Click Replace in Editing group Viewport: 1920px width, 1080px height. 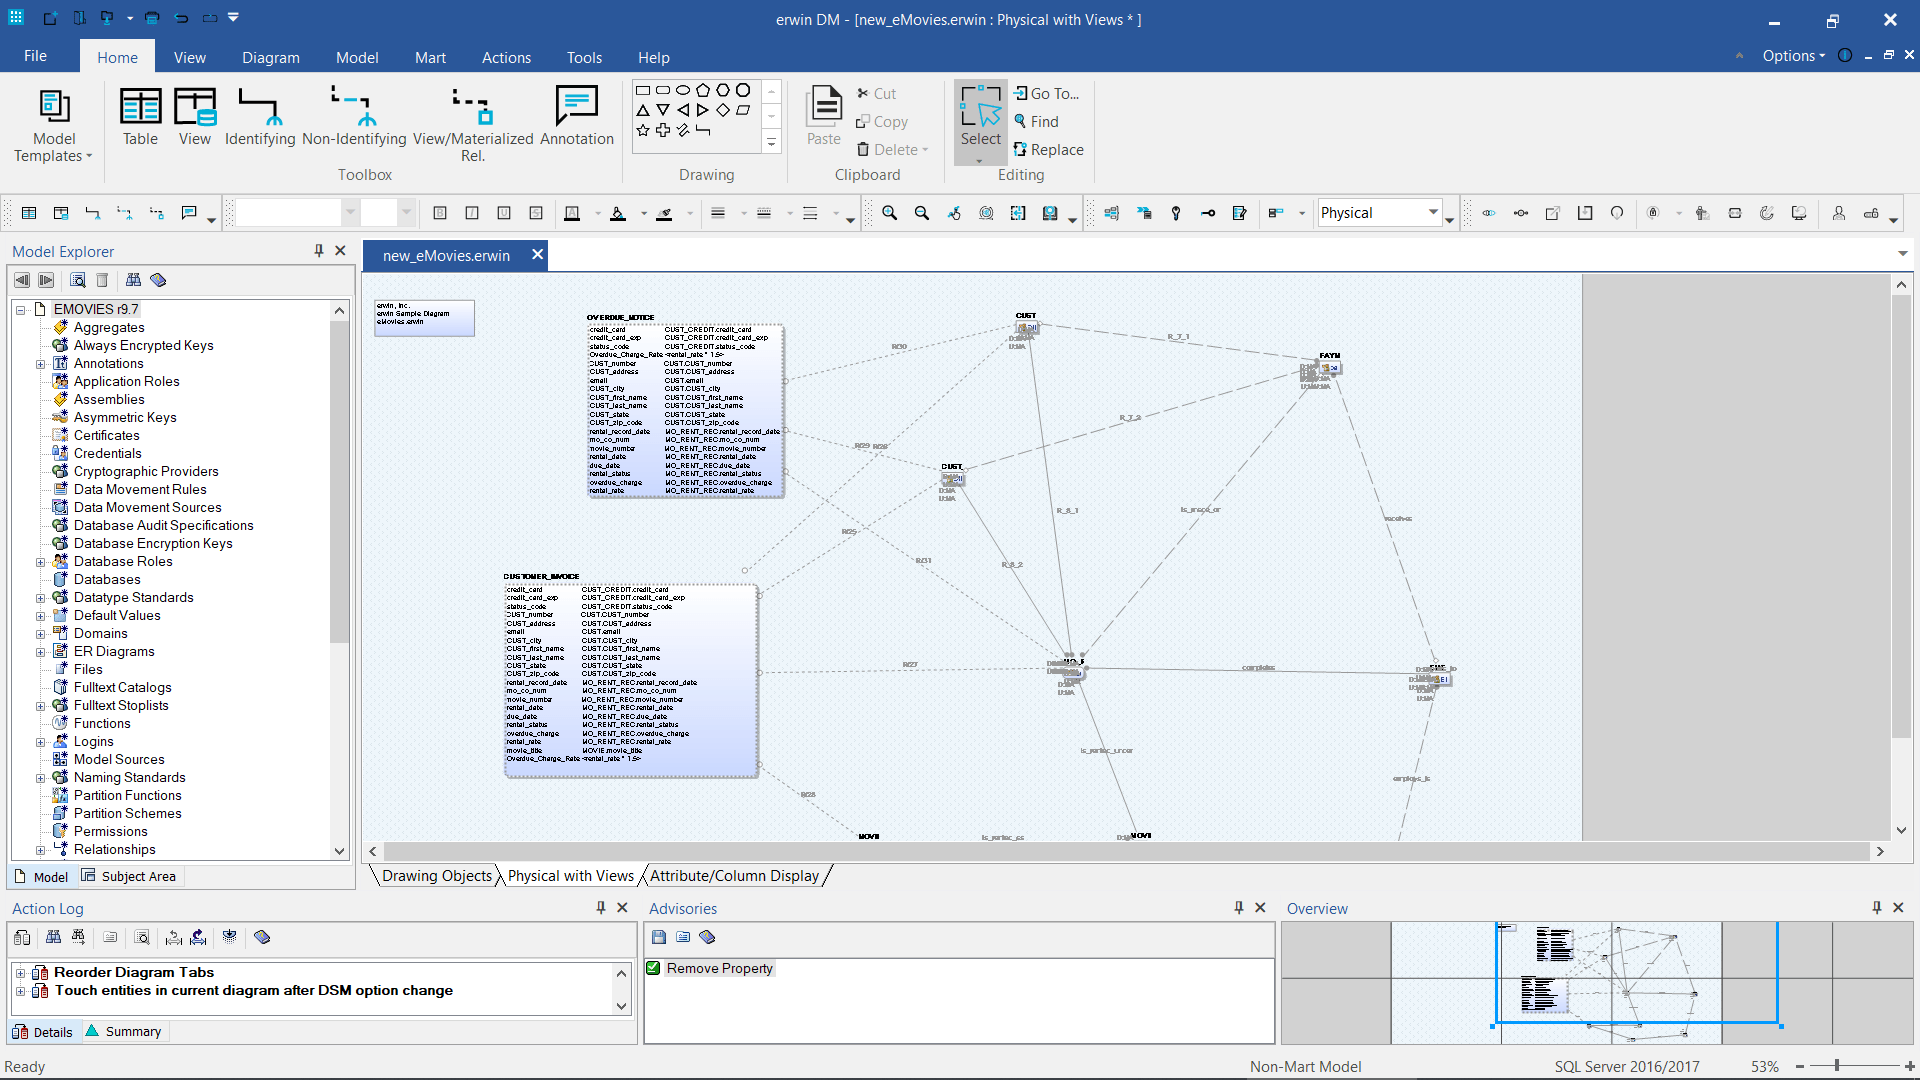1048,149
